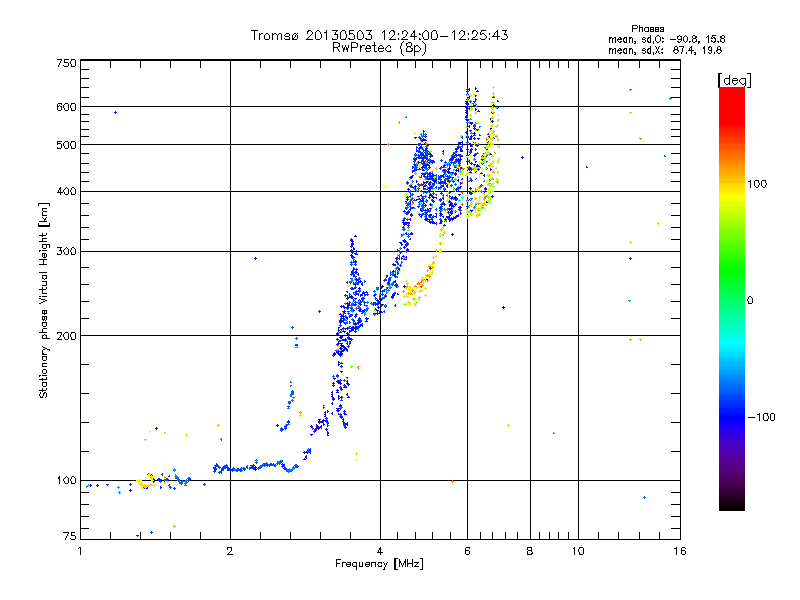This screenshot has width=800, height=600.
Task: Click the y-axis tick label "750"
Action: tap(67, 63)
